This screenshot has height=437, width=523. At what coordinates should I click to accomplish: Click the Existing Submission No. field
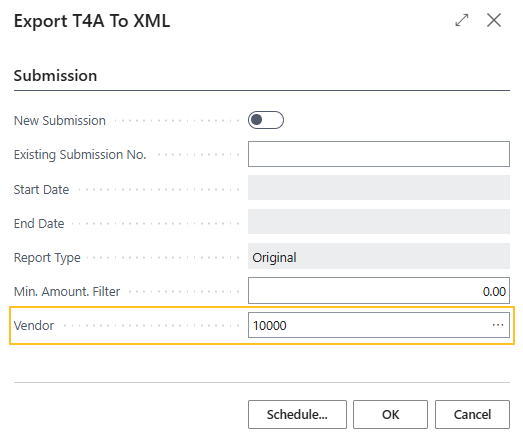coord(379,154)
